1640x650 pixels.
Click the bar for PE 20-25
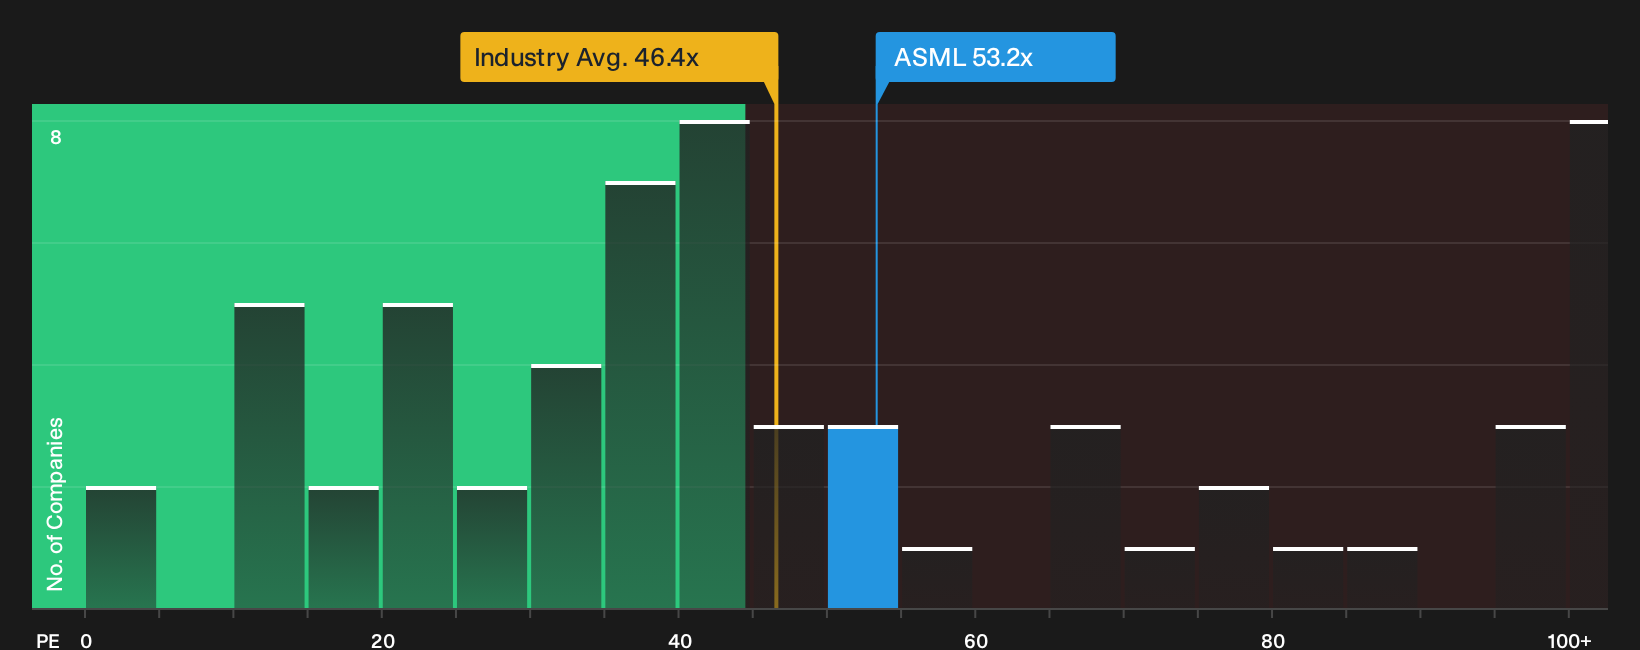tap(418, 456)
